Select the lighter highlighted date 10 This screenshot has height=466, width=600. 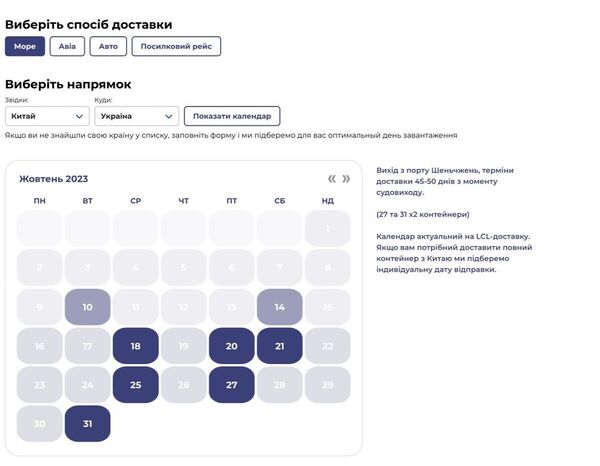tap(88, 307)
